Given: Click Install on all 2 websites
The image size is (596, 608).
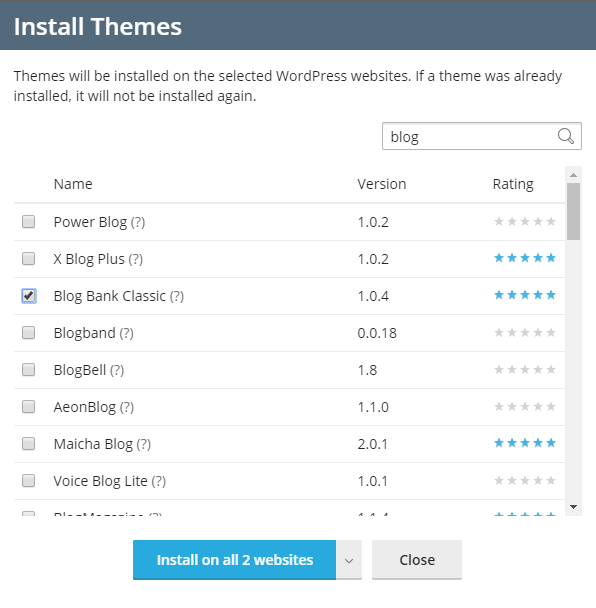Looking at the screenshot, I should pyautogui.click(x=235, y=560).
